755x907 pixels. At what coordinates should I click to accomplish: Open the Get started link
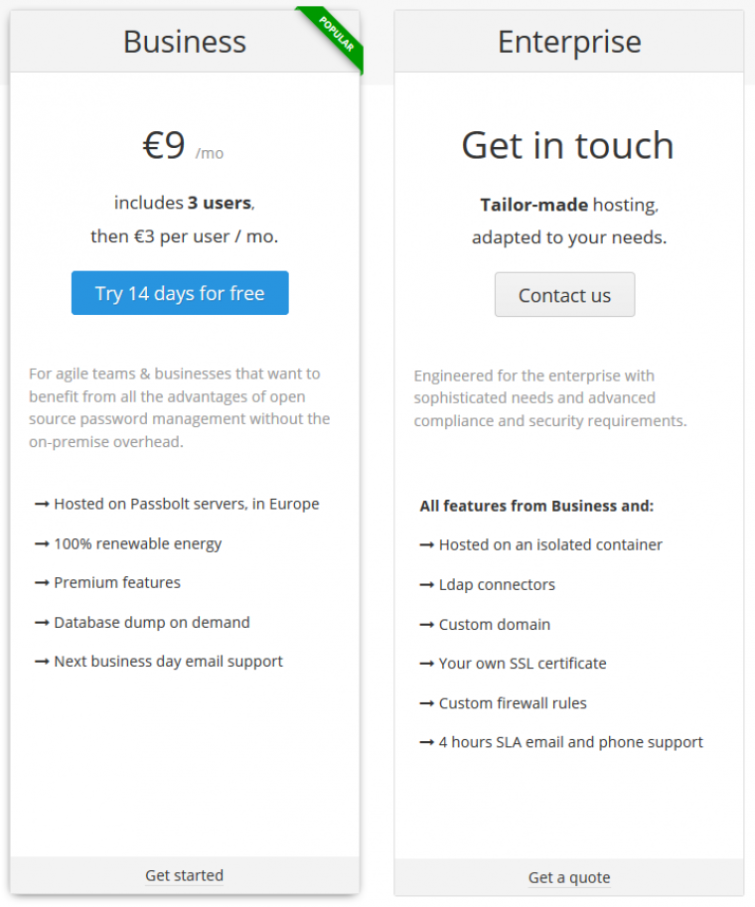pos(184,875)
